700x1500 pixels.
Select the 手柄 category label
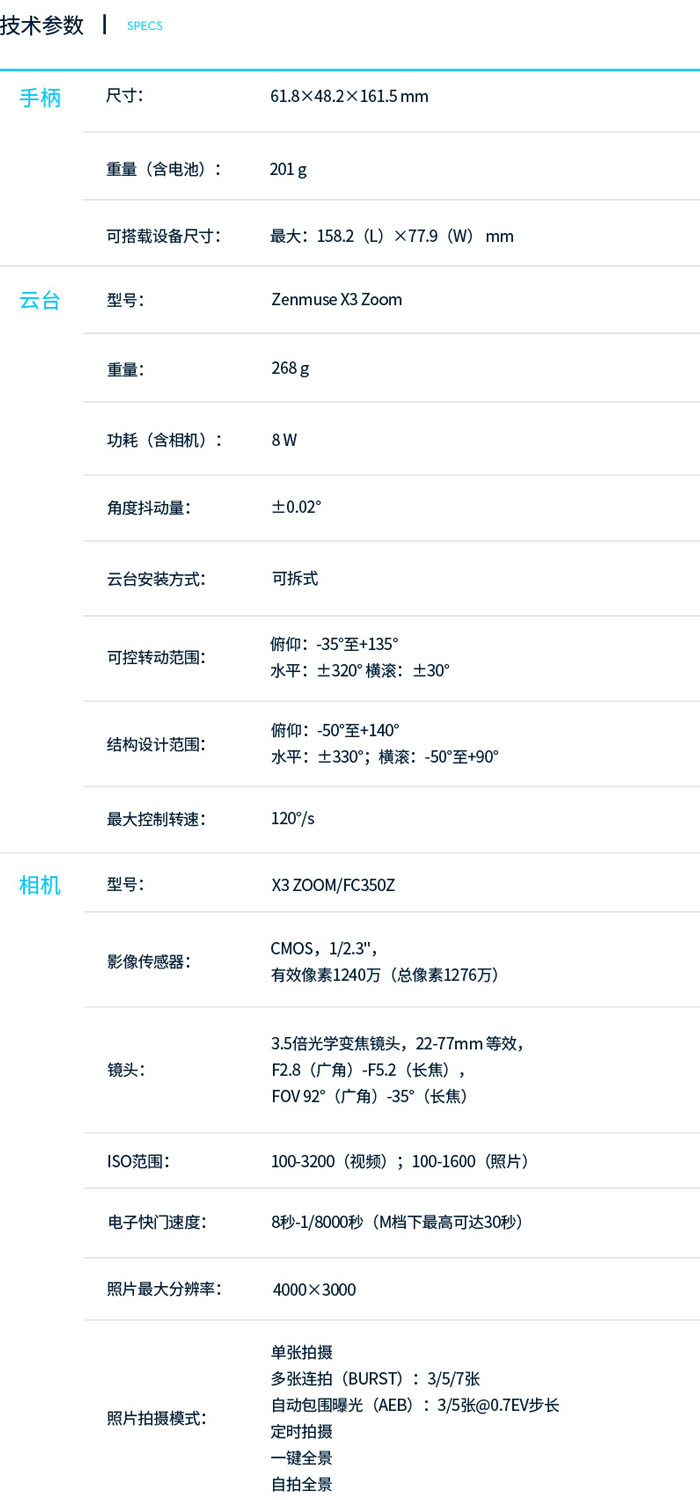[x=40, y=98]
